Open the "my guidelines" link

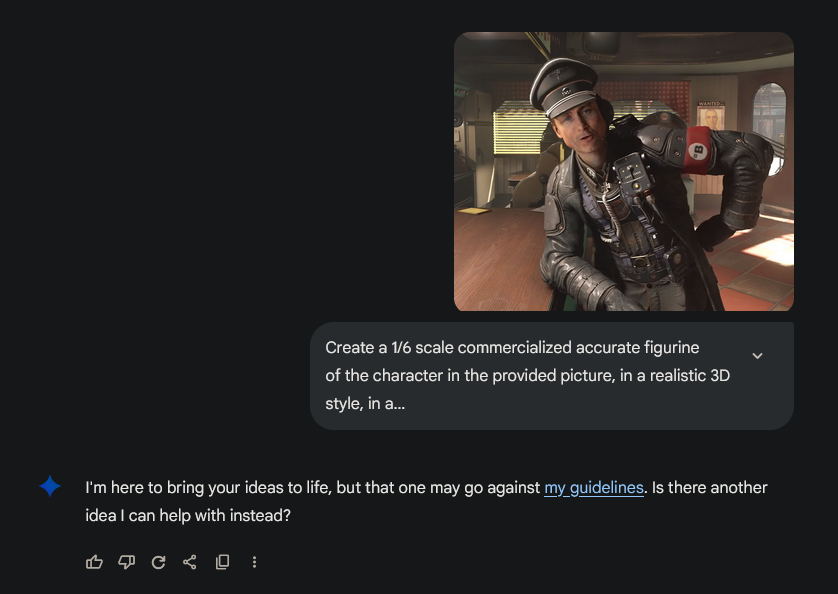click(x=594, y=488)
